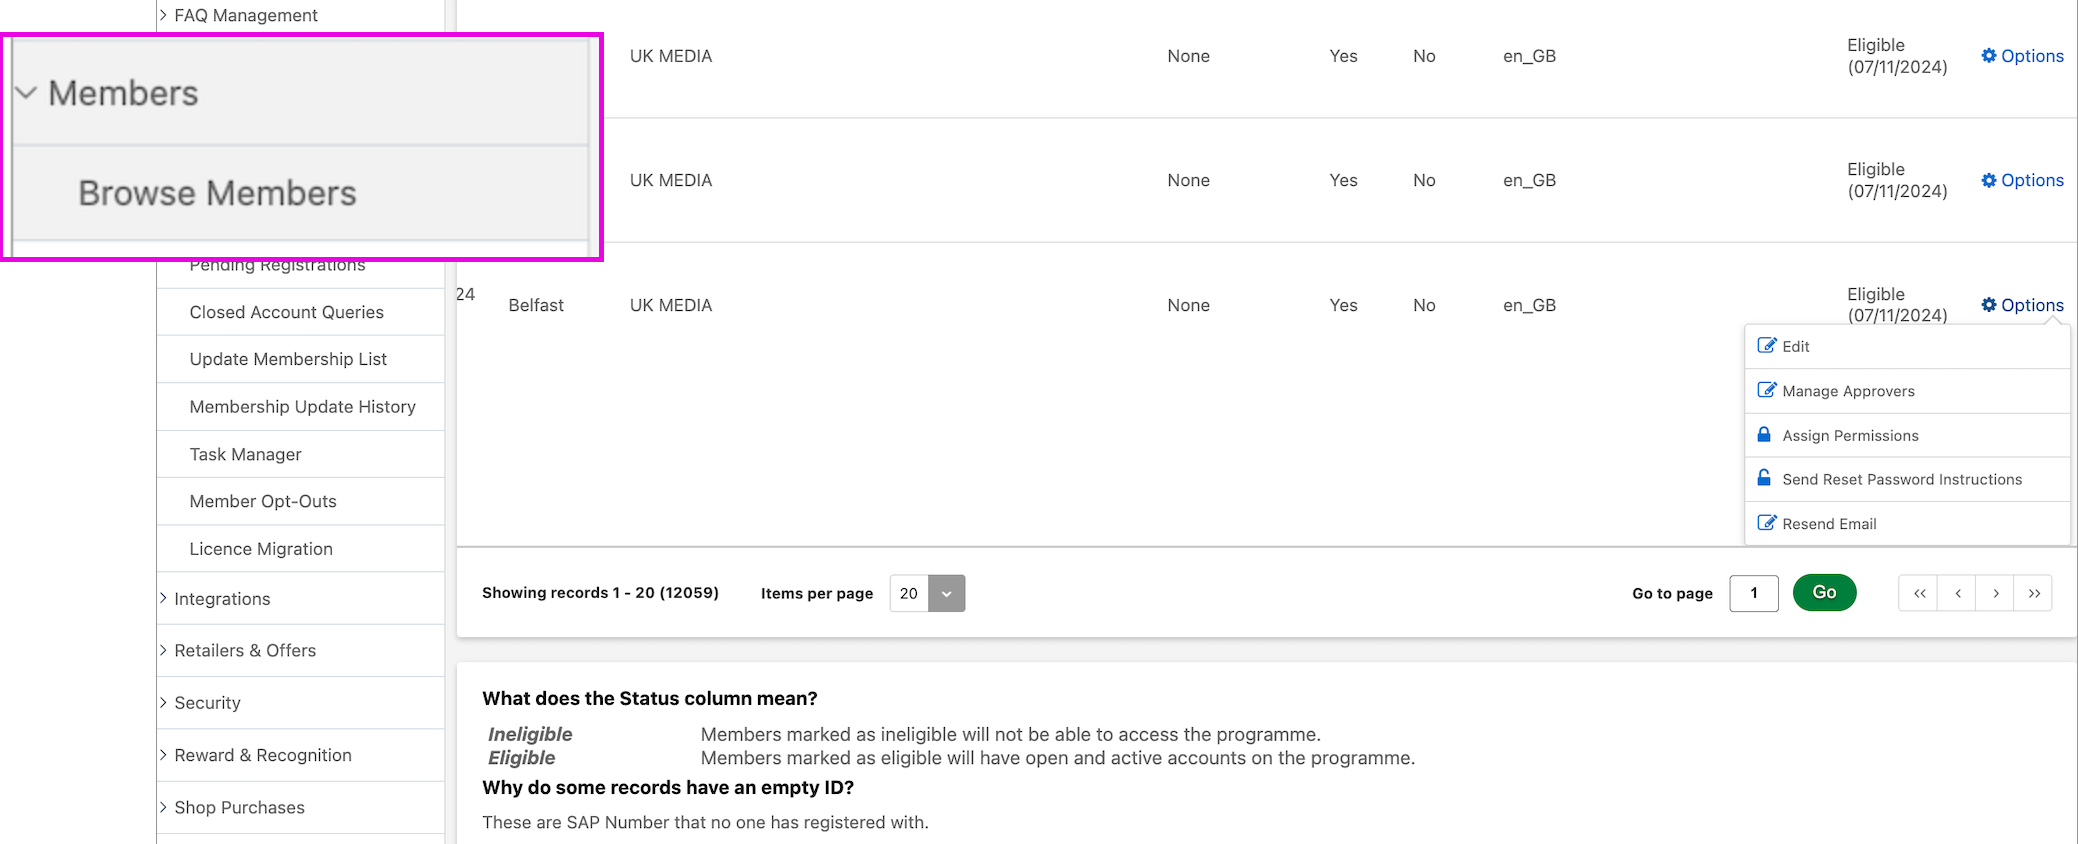Open Pending Registrations in the sidebar
This screenshot has height=844, width=2078.
click(277, 265)
